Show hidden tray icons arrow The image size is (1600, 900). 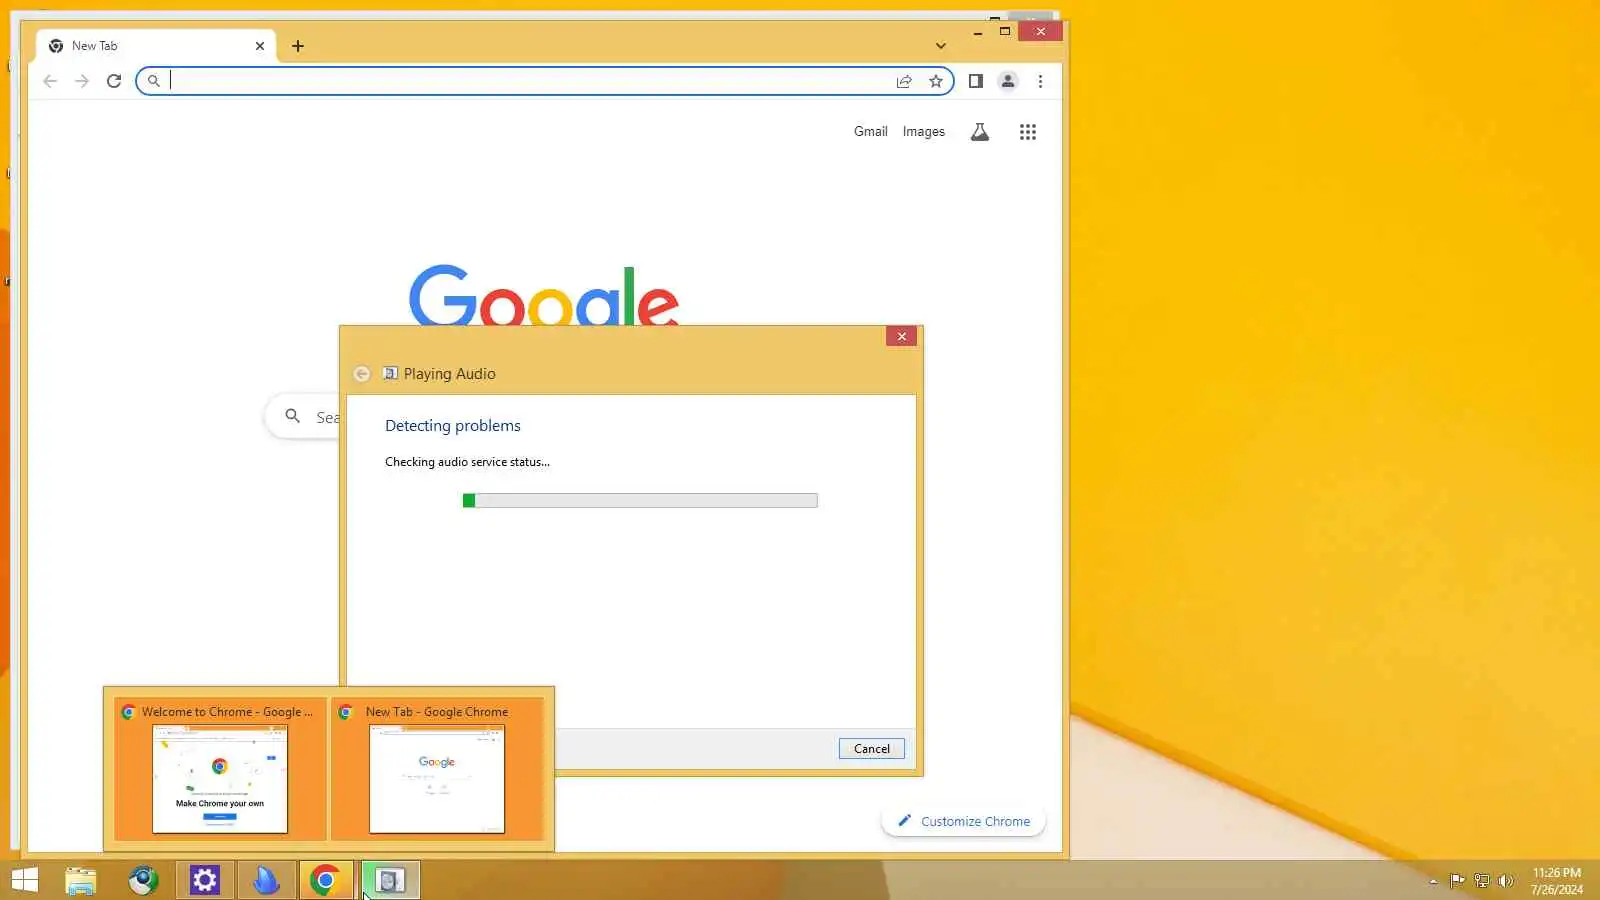1433,881
